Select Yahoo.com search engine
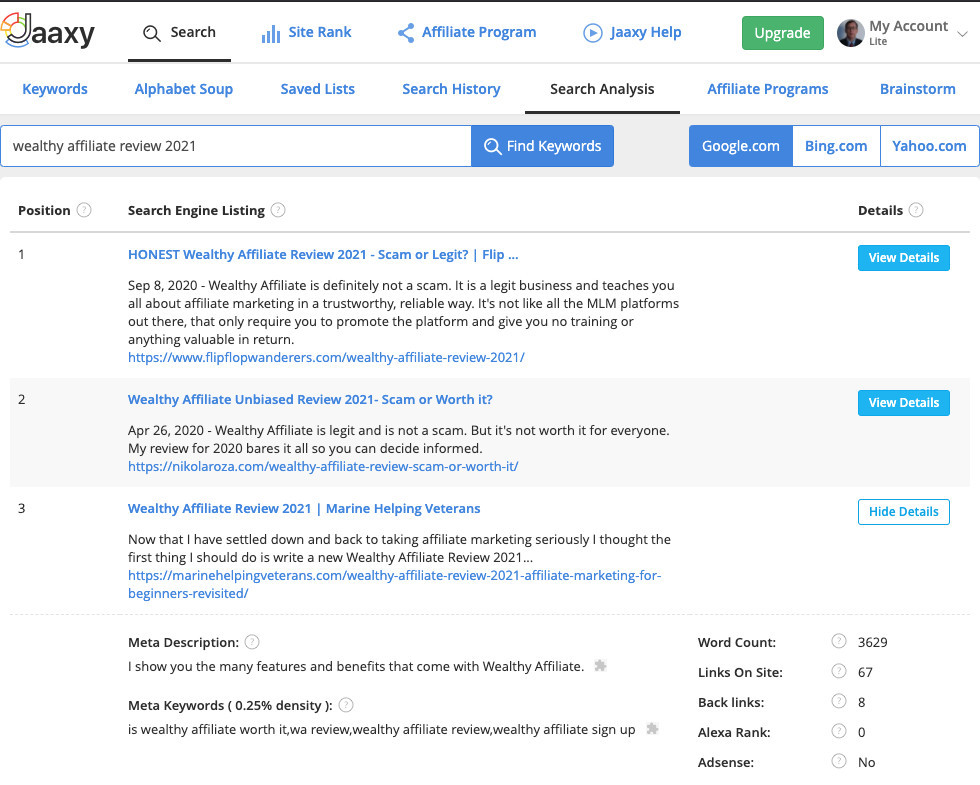The height and width of the screenshot is (785, 980). click(x=929, y=146)
